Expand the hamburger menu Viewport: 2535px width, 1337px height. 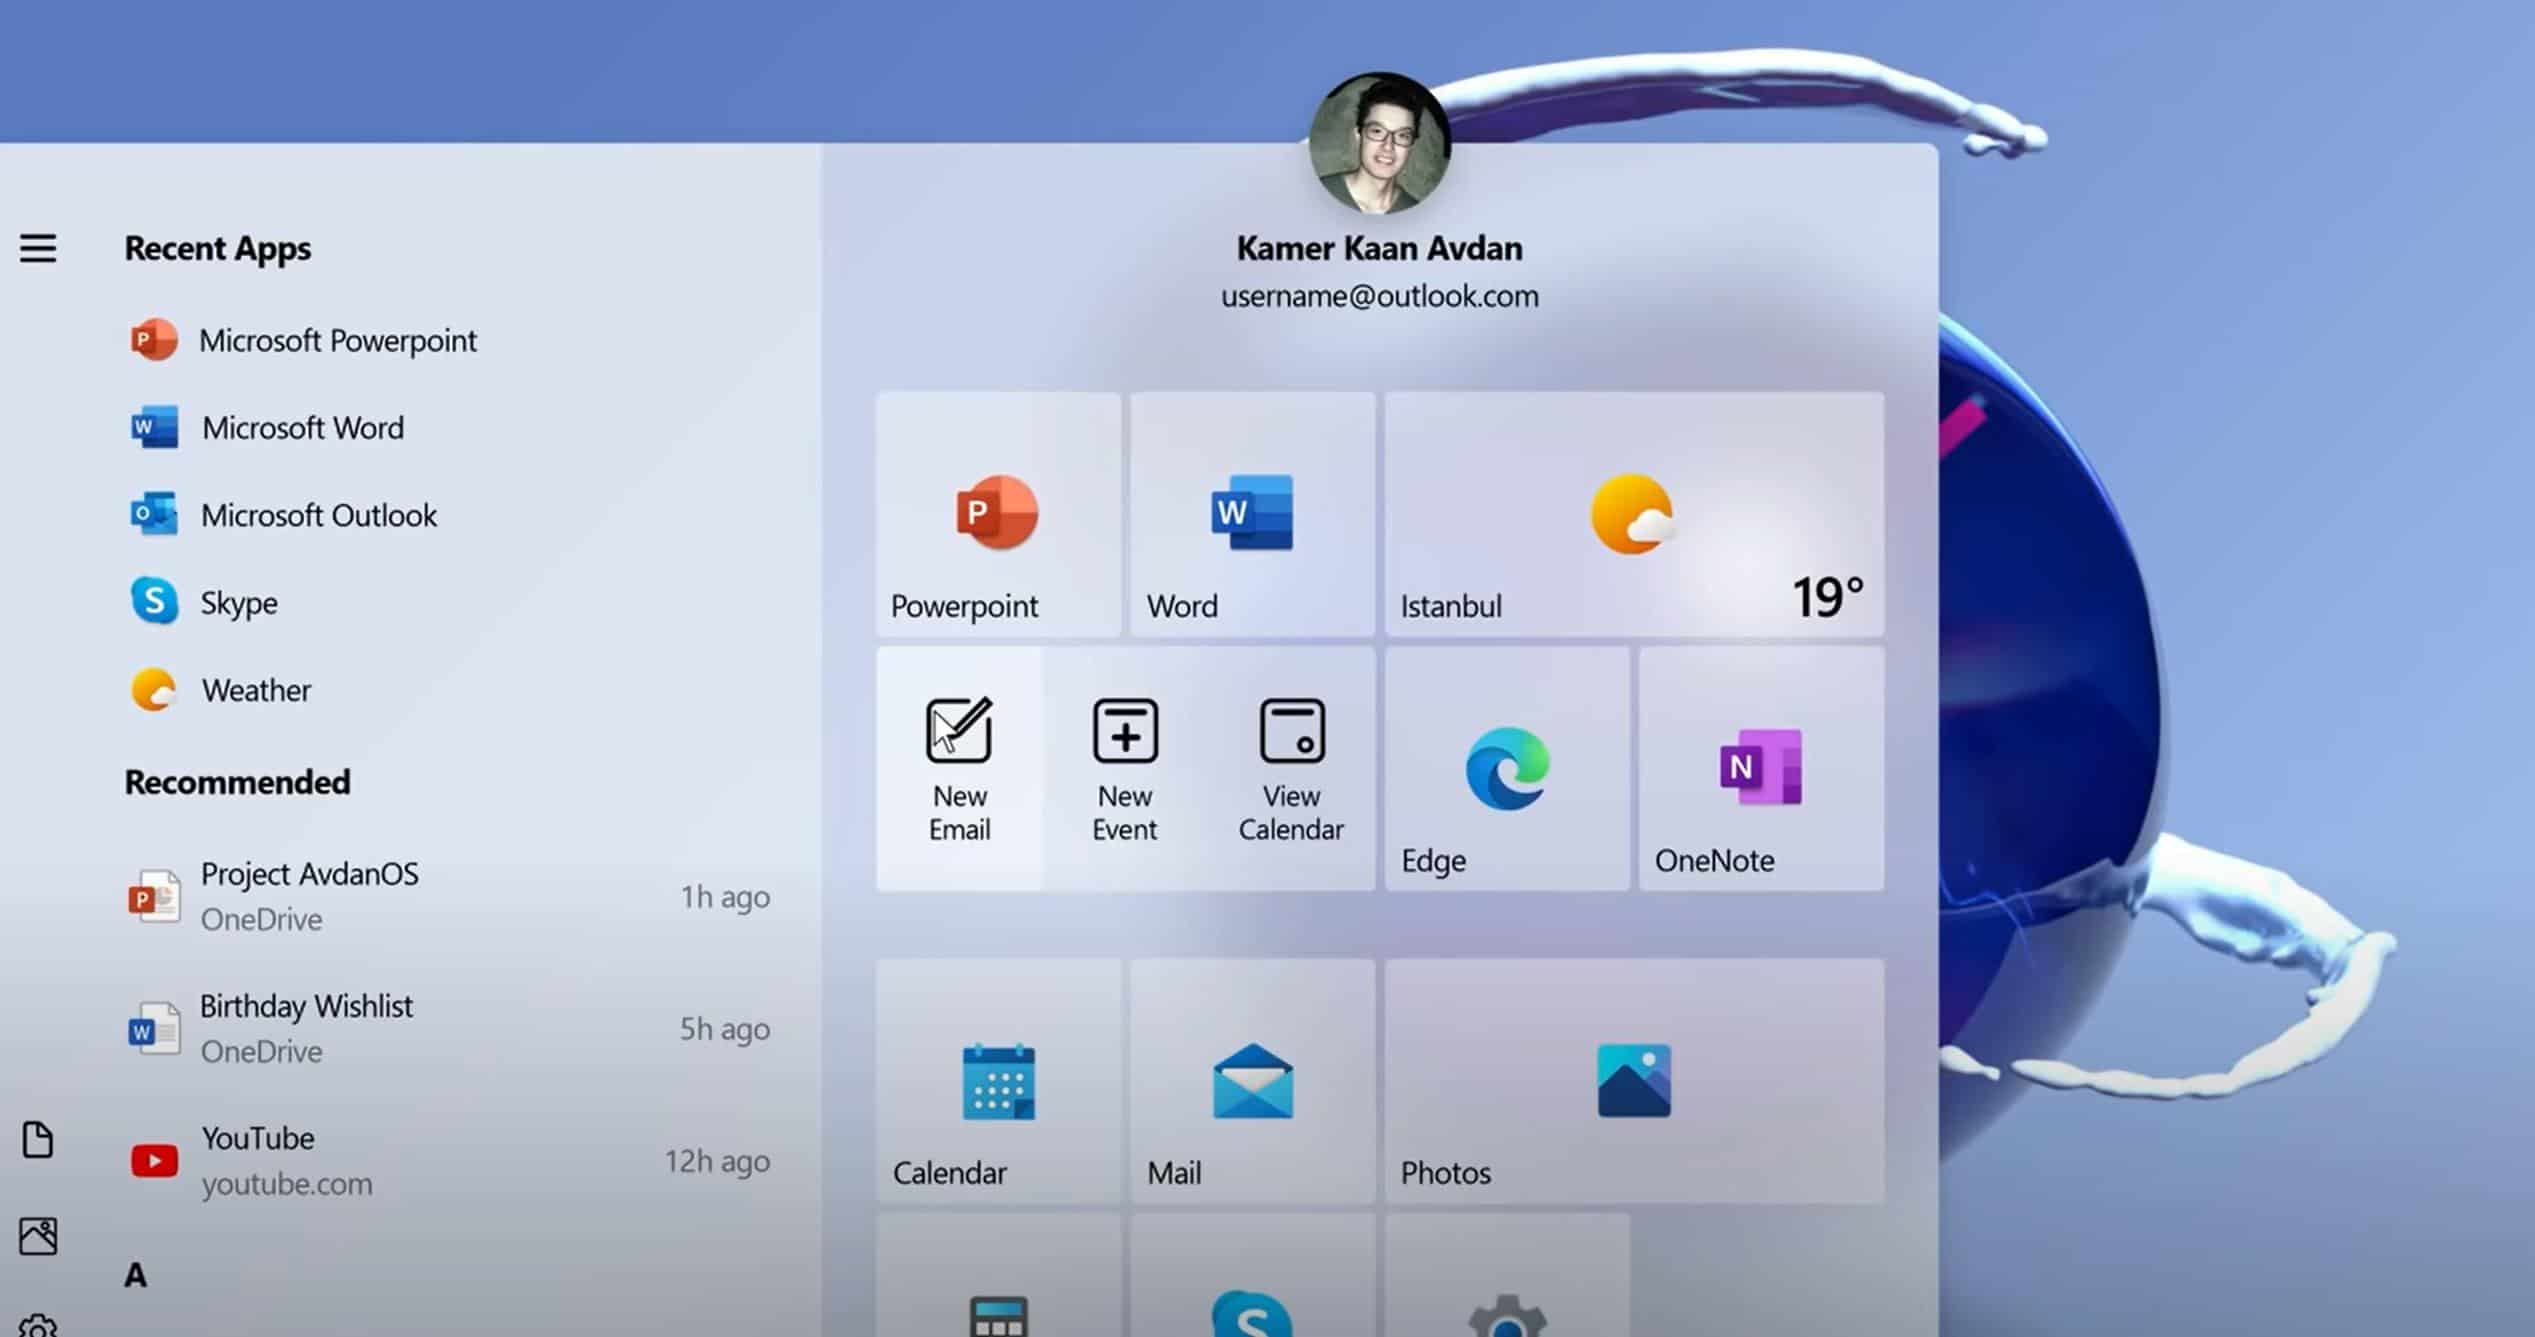[38, 248]
